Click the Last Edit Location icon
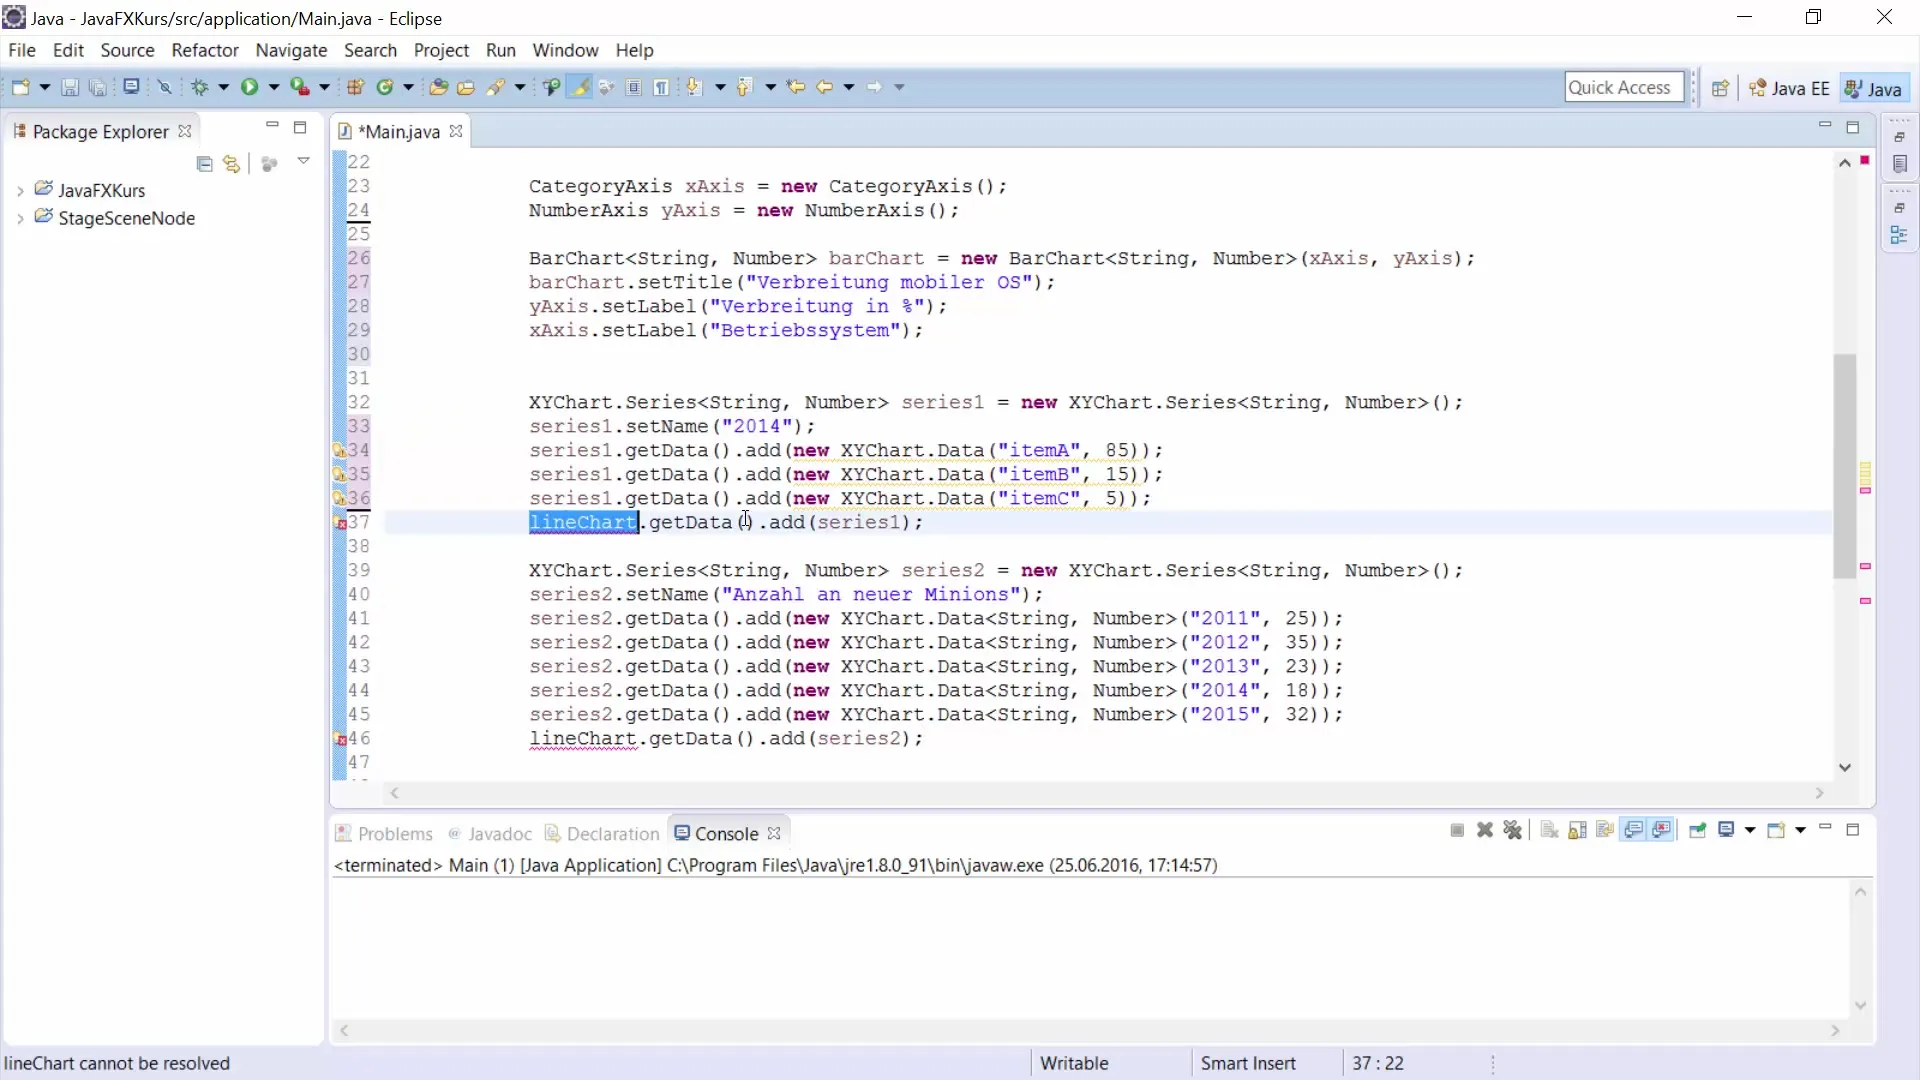Image resolution: width=1920 pixels, height=1080 pixels. coord(796,87)
